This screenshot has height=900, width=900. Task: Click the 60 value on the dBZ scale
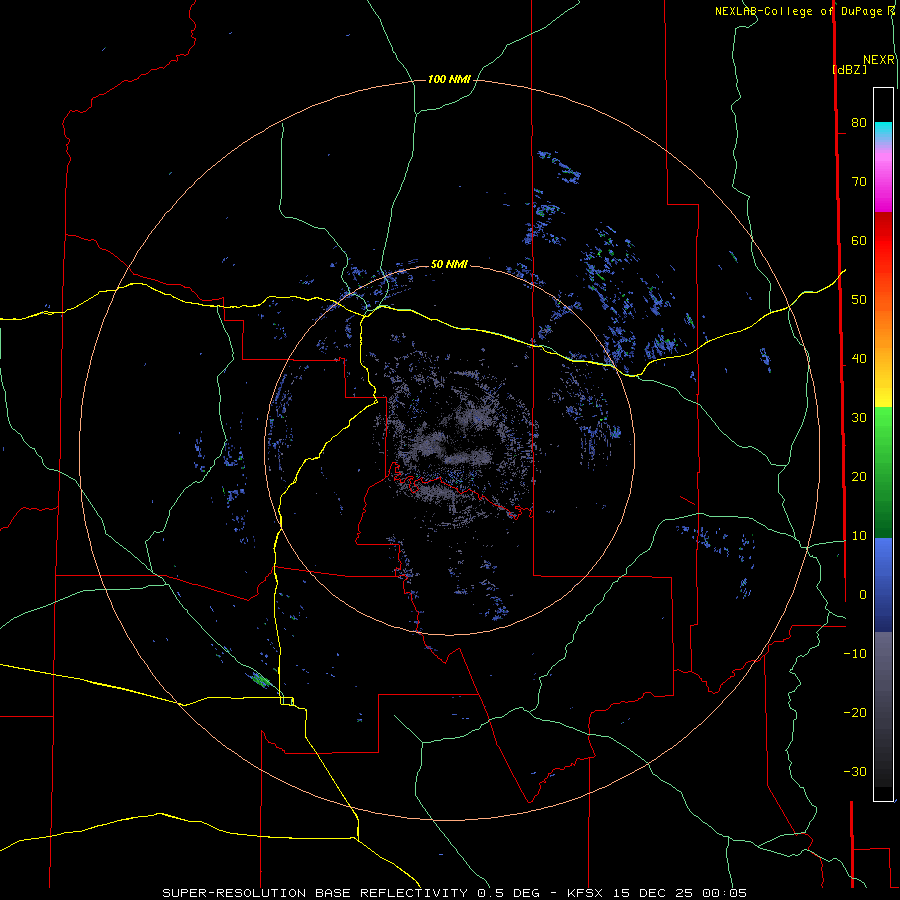coord(859,241)
